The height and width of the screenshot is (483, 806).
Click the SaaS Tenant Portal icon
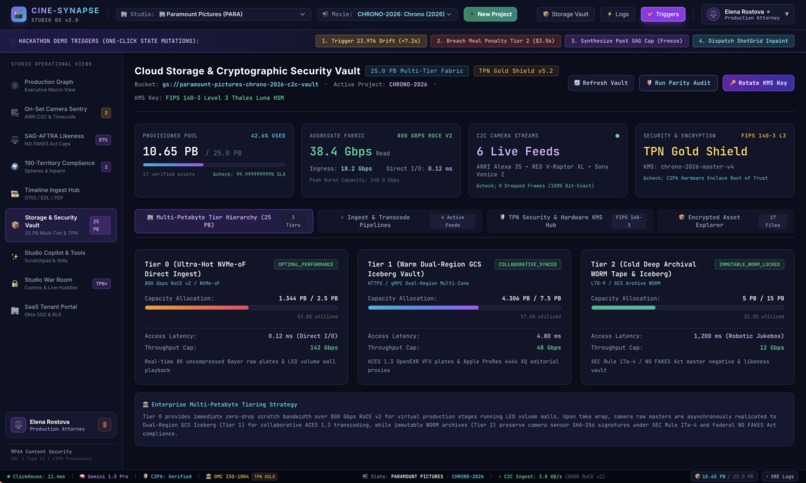(x=15, y=310)
